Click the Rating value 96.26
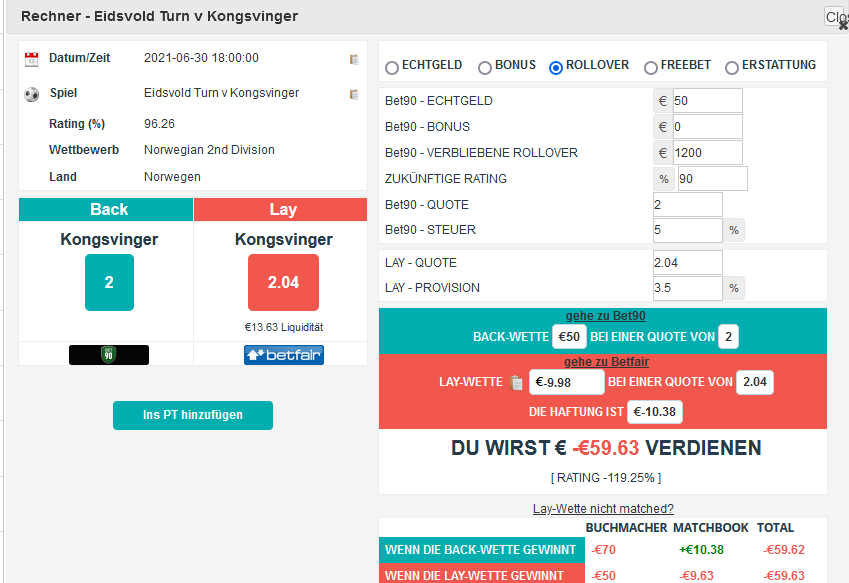Image resolution: width=849 pixels, height=583 pixels. (159, 124)
